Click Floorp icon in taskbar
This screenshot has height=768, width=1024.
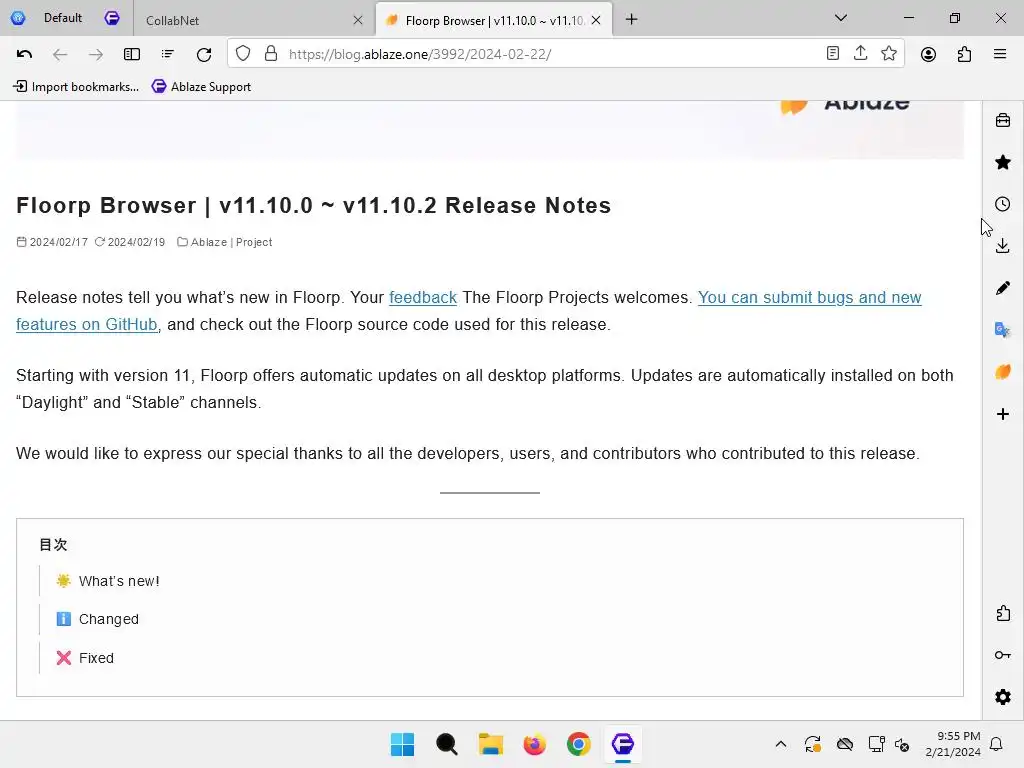[622, 744]
